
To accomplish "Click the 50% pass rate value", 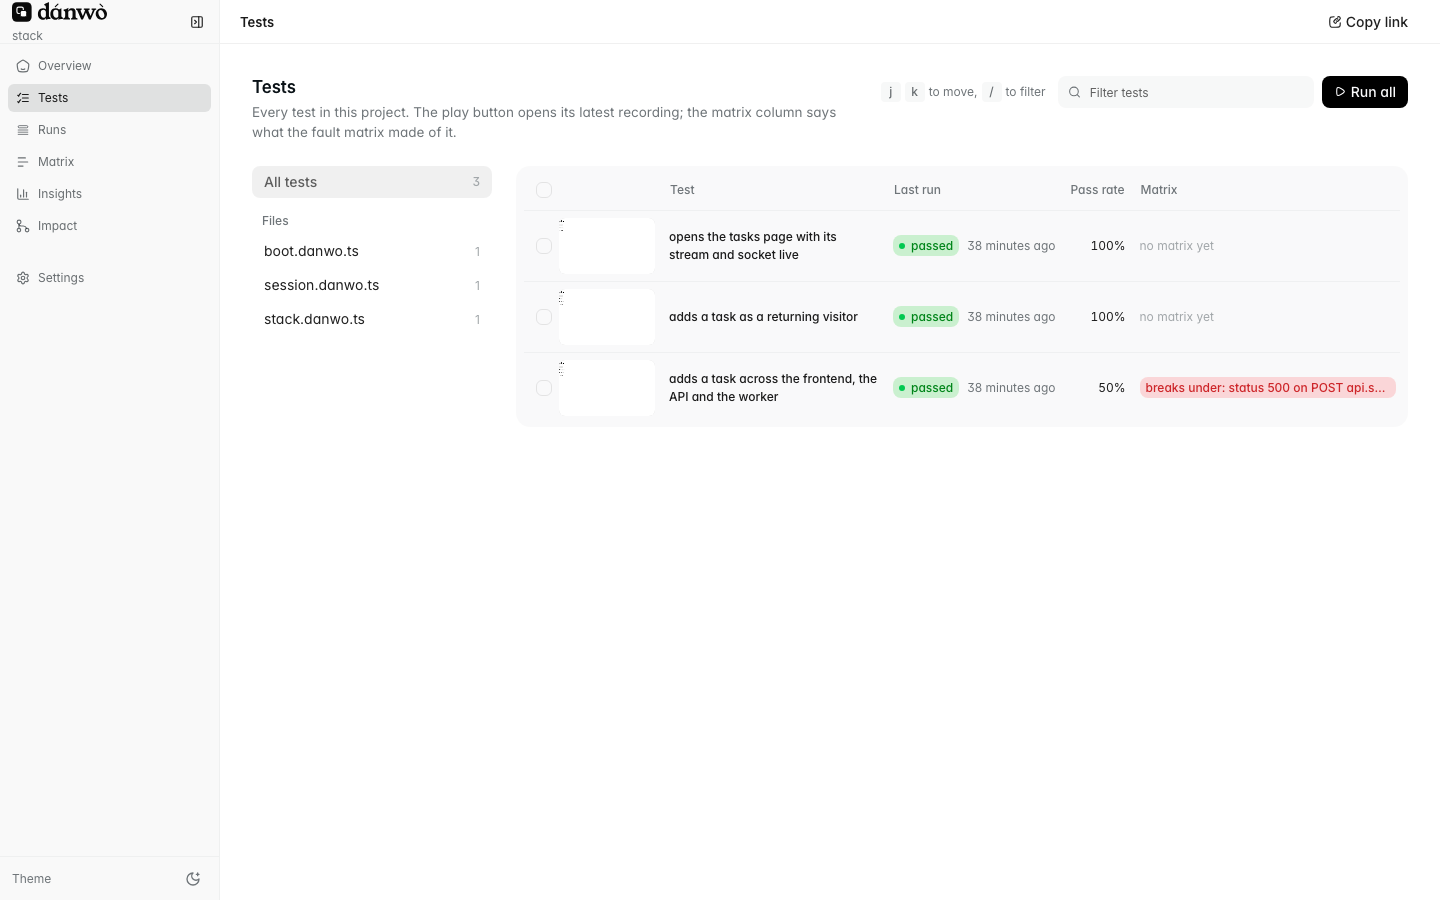I will [1111, 388].
